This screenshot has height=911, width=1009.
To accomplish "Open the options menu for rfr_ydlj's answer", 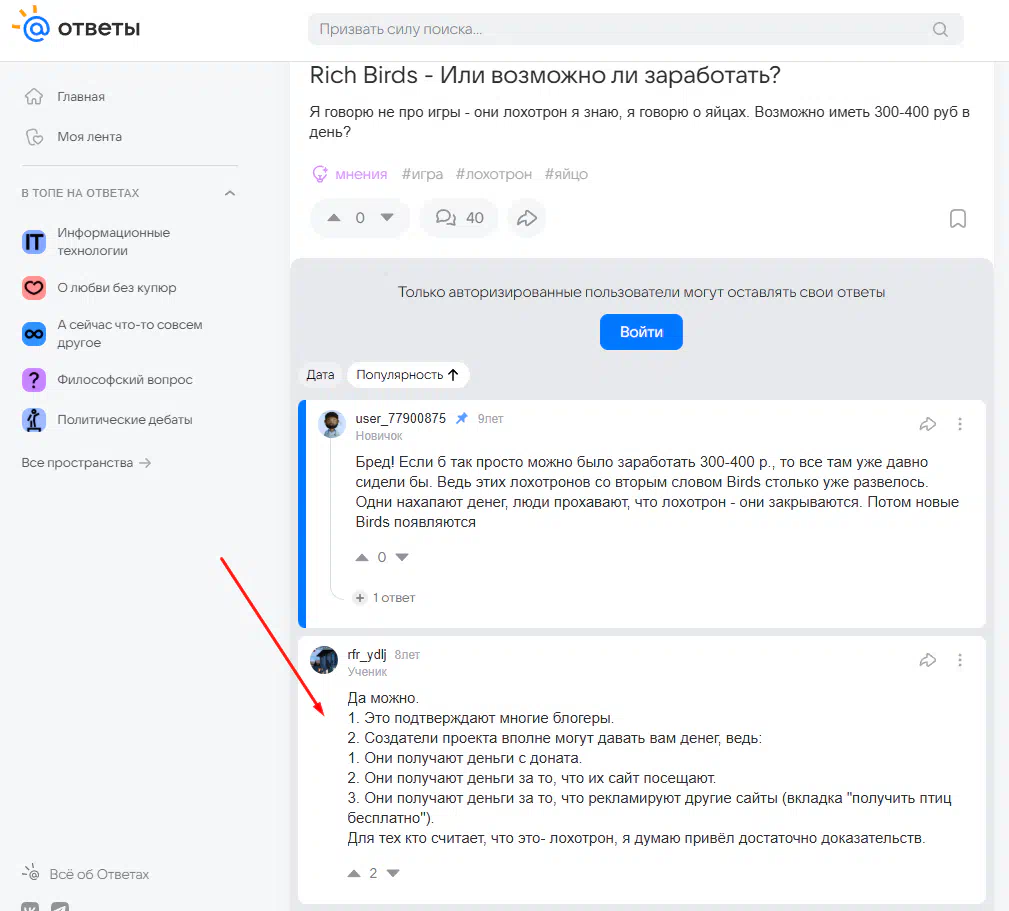I will tap(959, 660).
